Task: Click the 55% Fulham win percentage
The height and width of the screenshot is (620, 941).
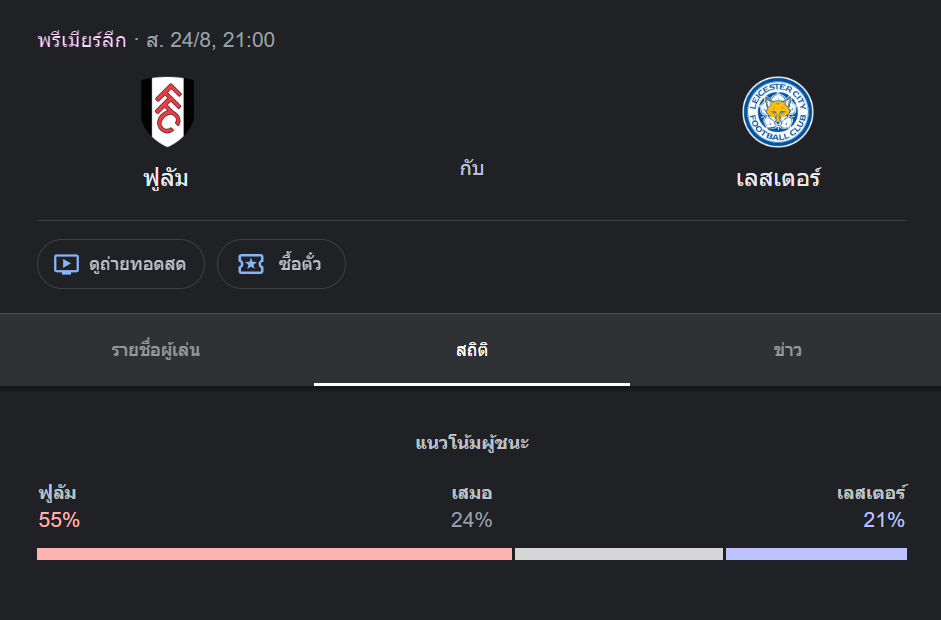Action: (59, 520)
